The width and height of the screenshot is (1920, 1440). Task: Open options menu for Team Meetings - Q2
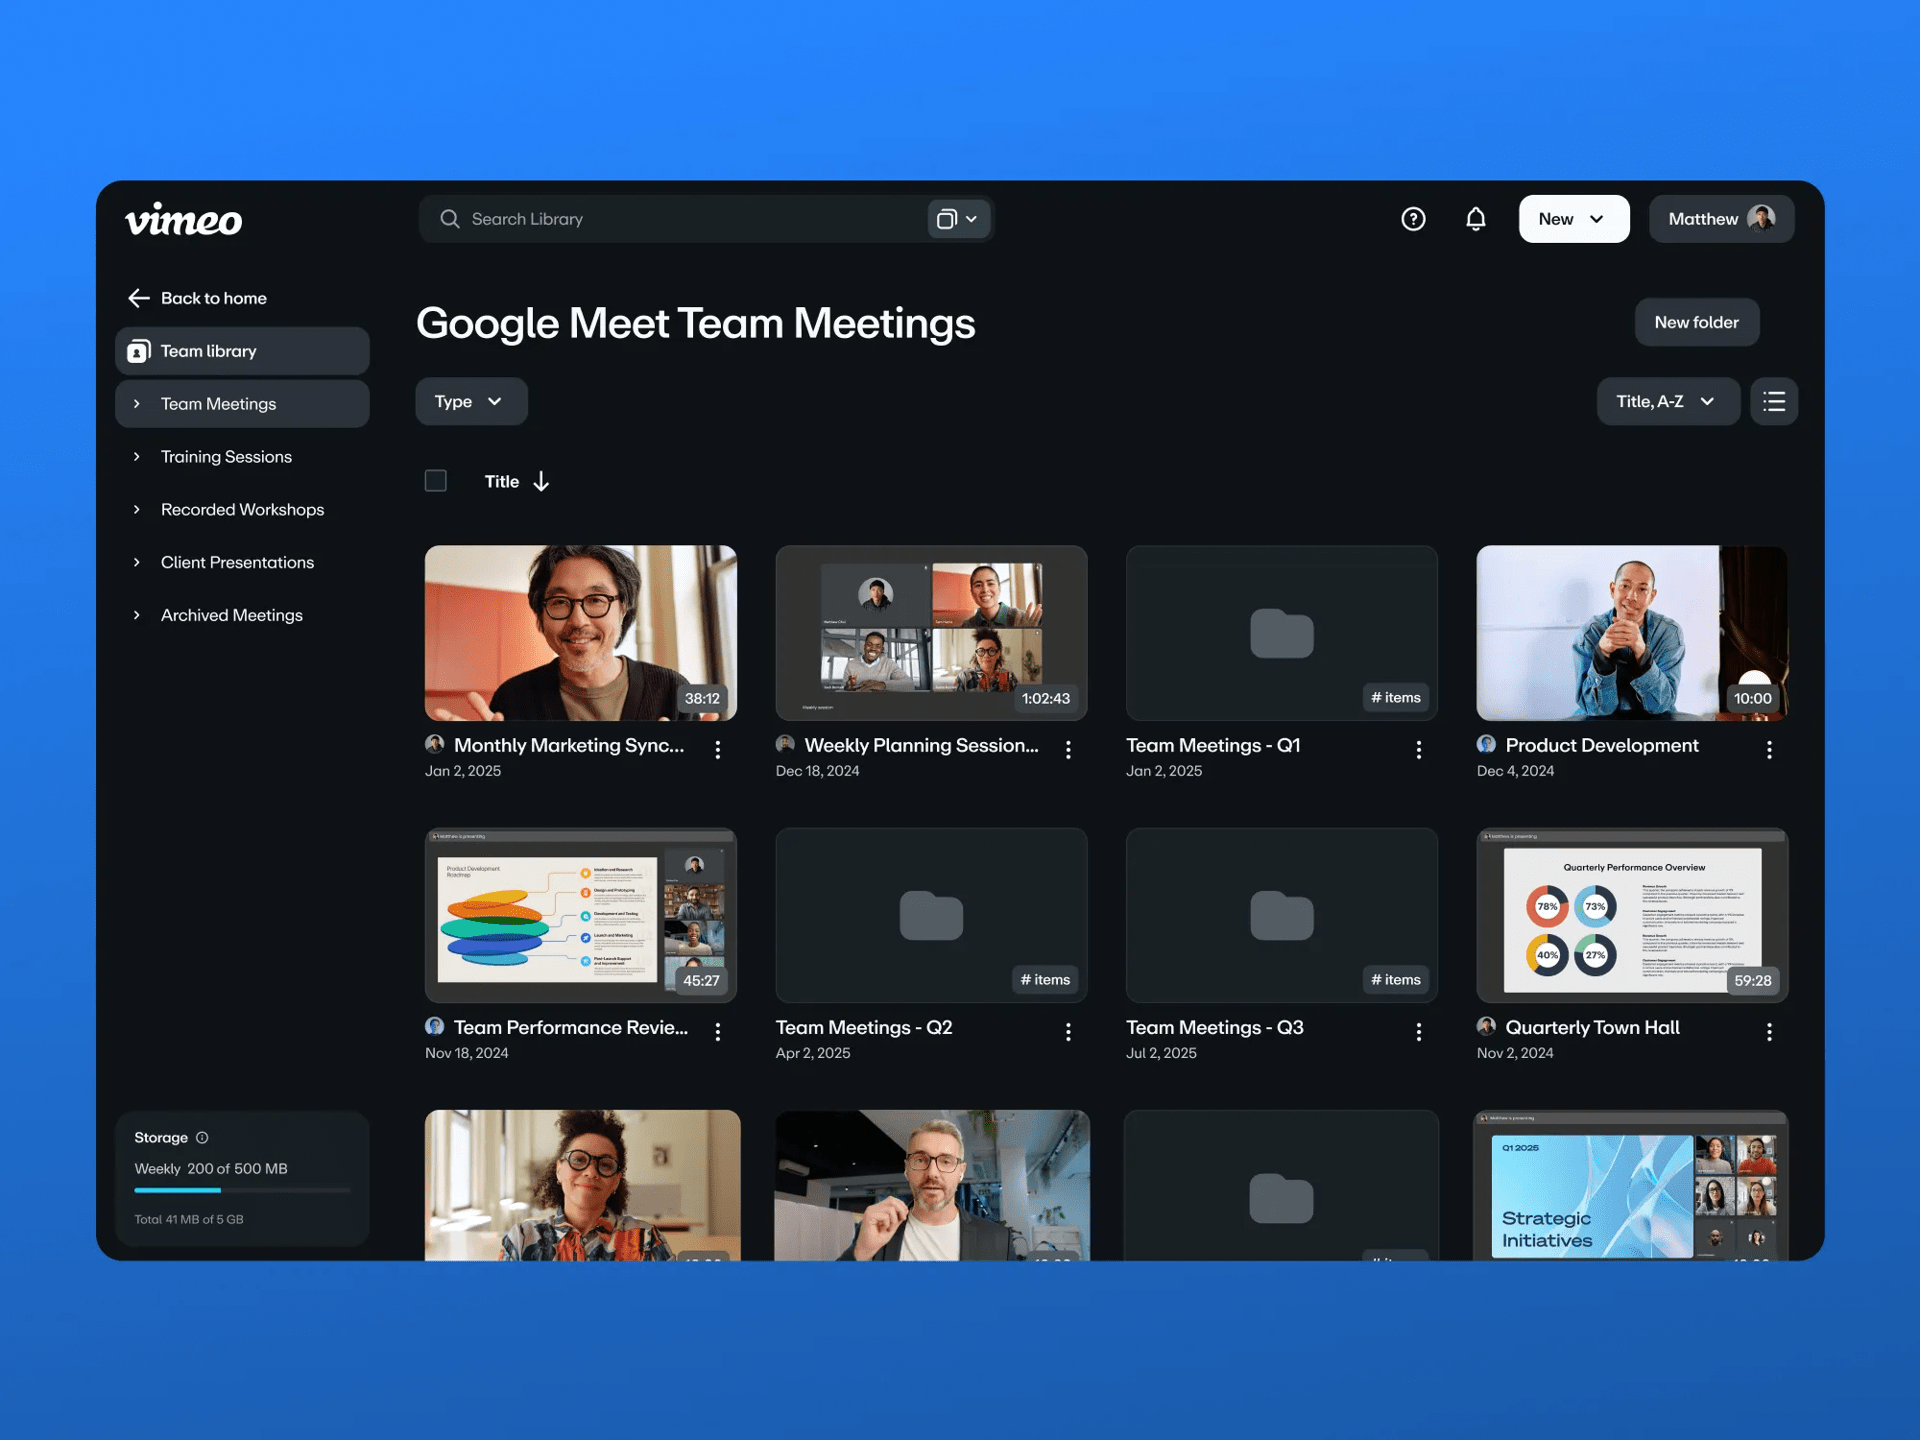coord(1068,1031)
